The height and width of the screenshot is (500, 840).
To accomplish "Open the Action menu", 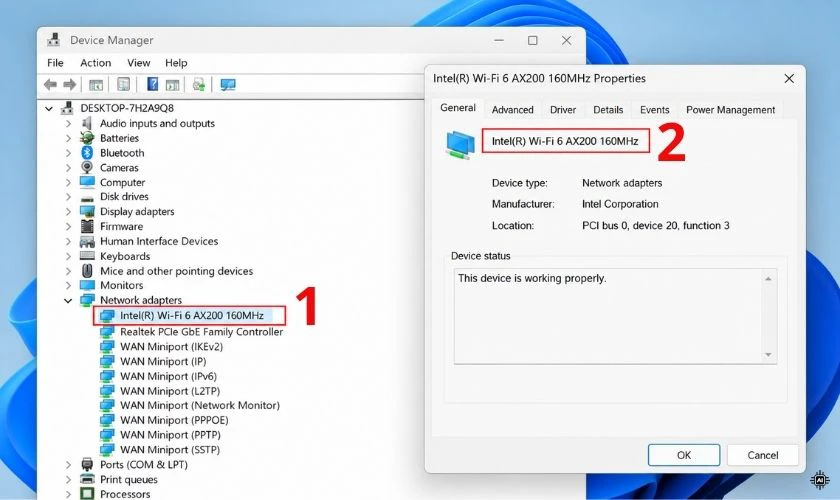I will (96, 63).
